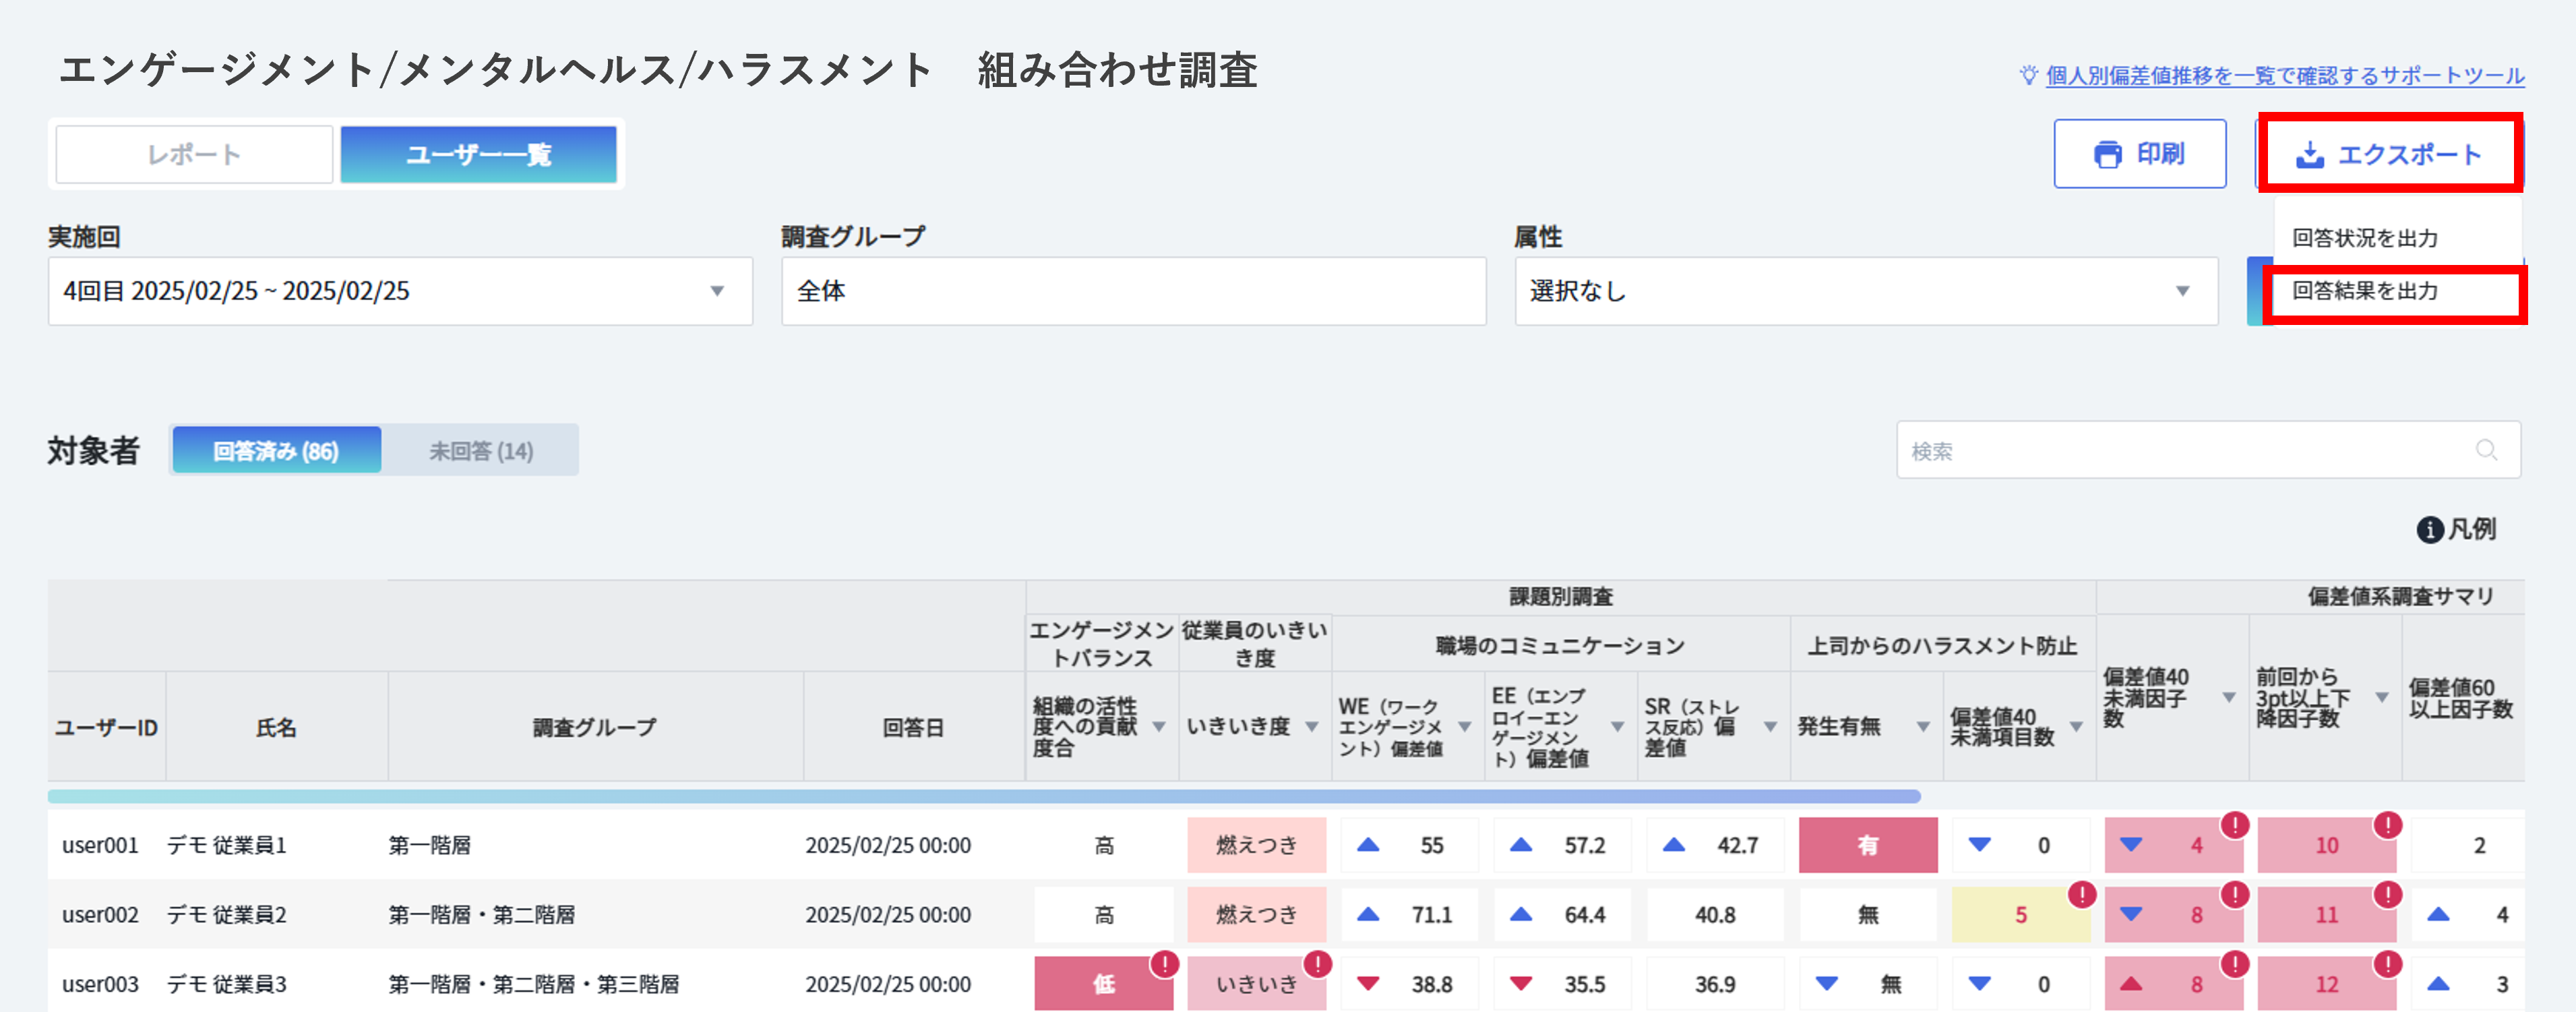This screenshot has width=2576, height=1012.
Task: Click the 印刷 button
Action: tap(2140, 154)
